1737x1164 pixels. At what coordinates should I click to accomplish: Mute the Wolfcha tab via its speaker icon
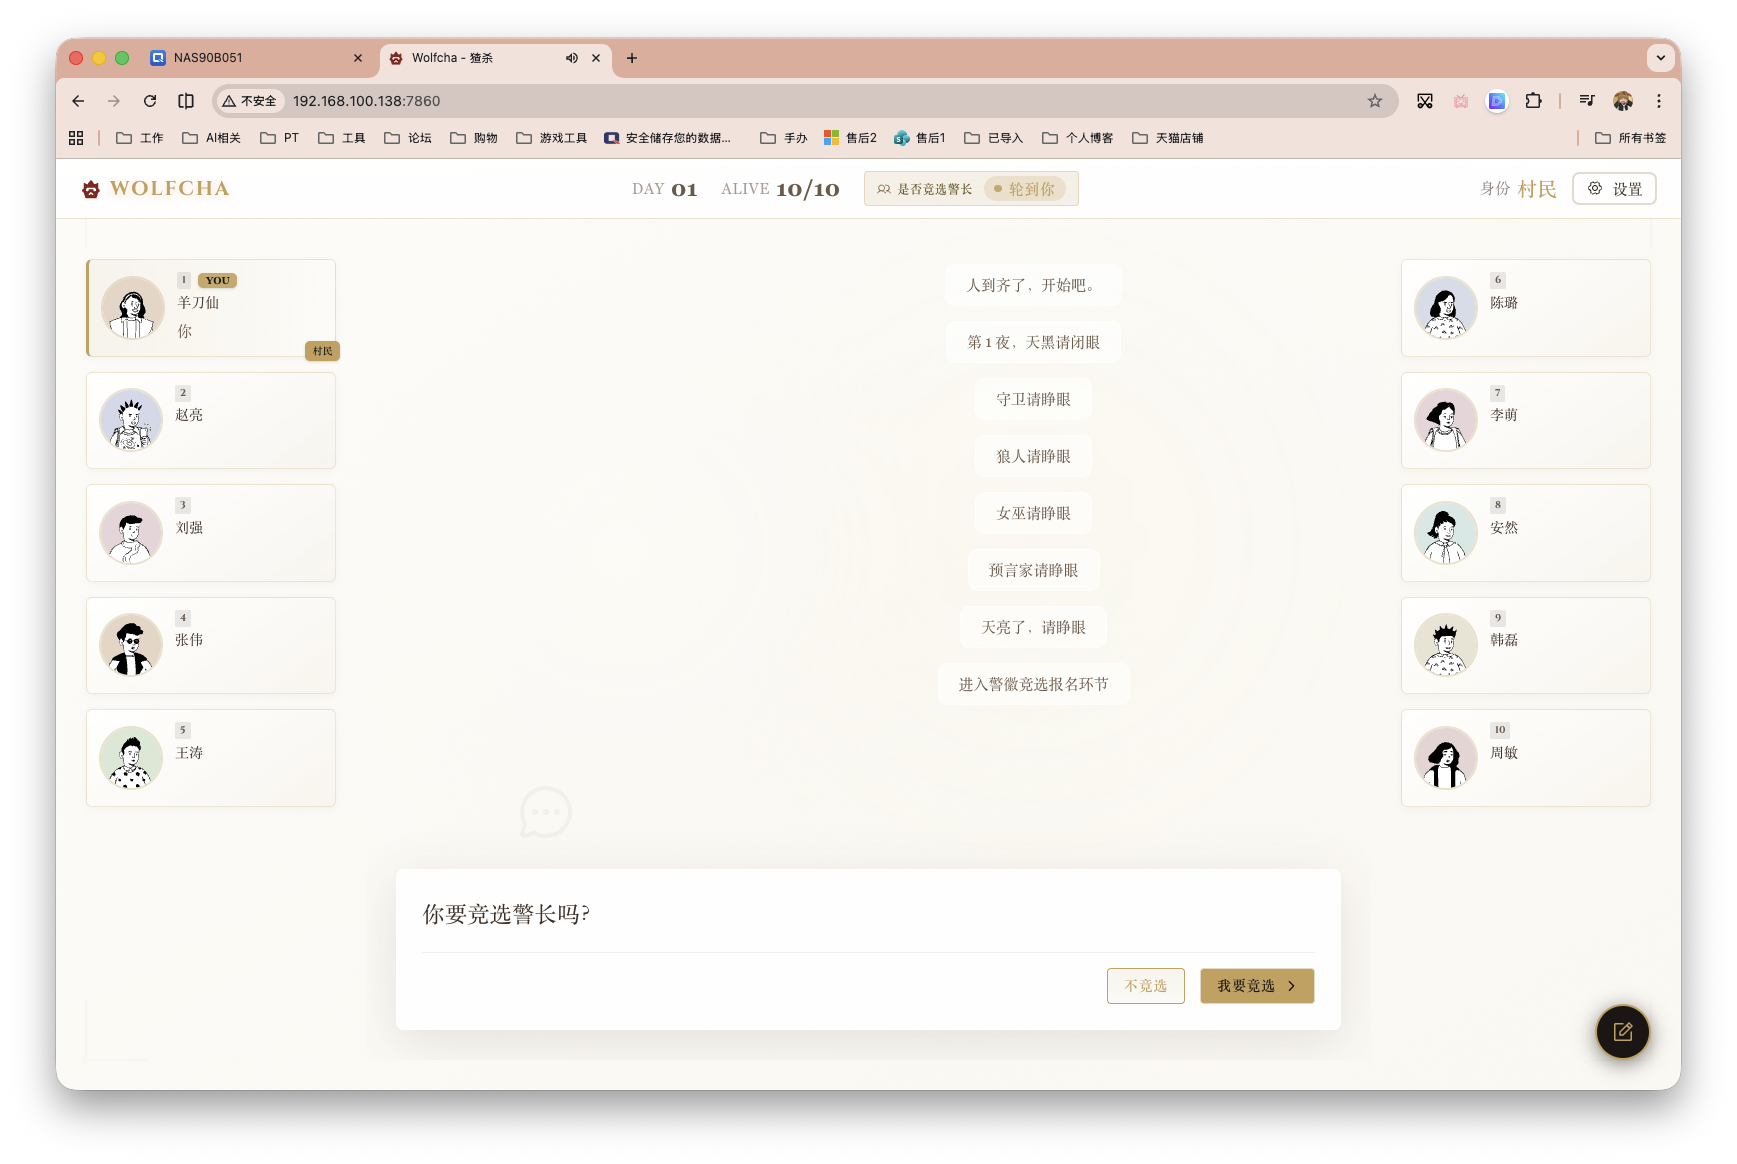(x=571, y=58)
